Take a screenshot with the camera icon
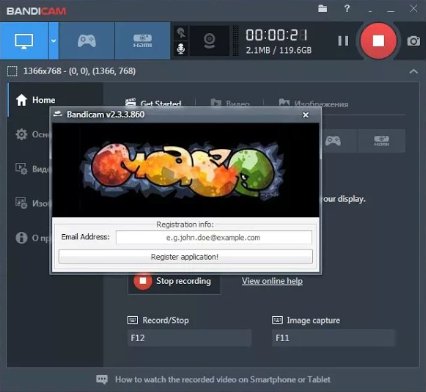Viewport: 426px width, 392px height. click(413, 41)
